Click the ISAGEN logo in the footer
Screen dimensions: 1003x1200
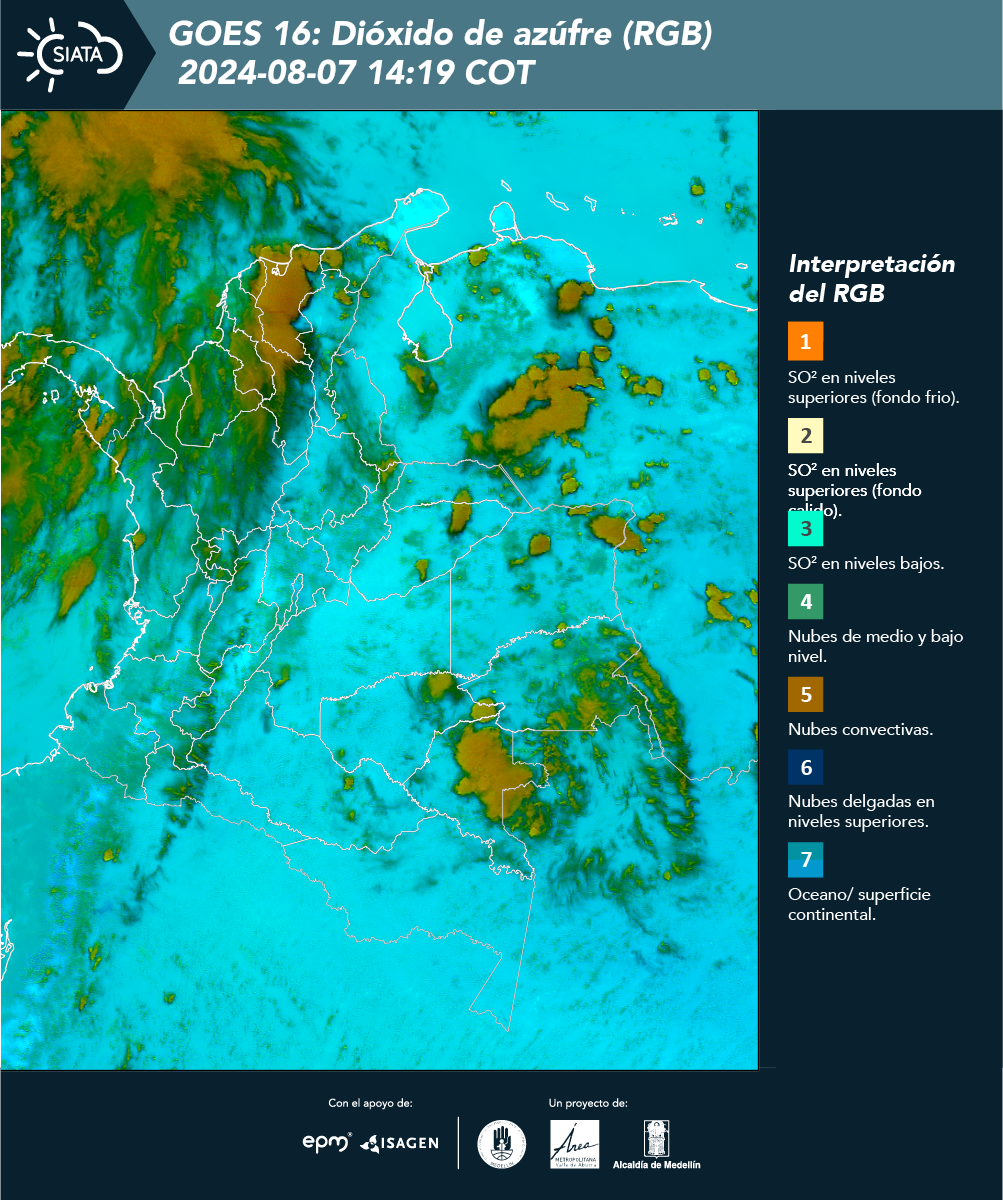(399, 1142)
